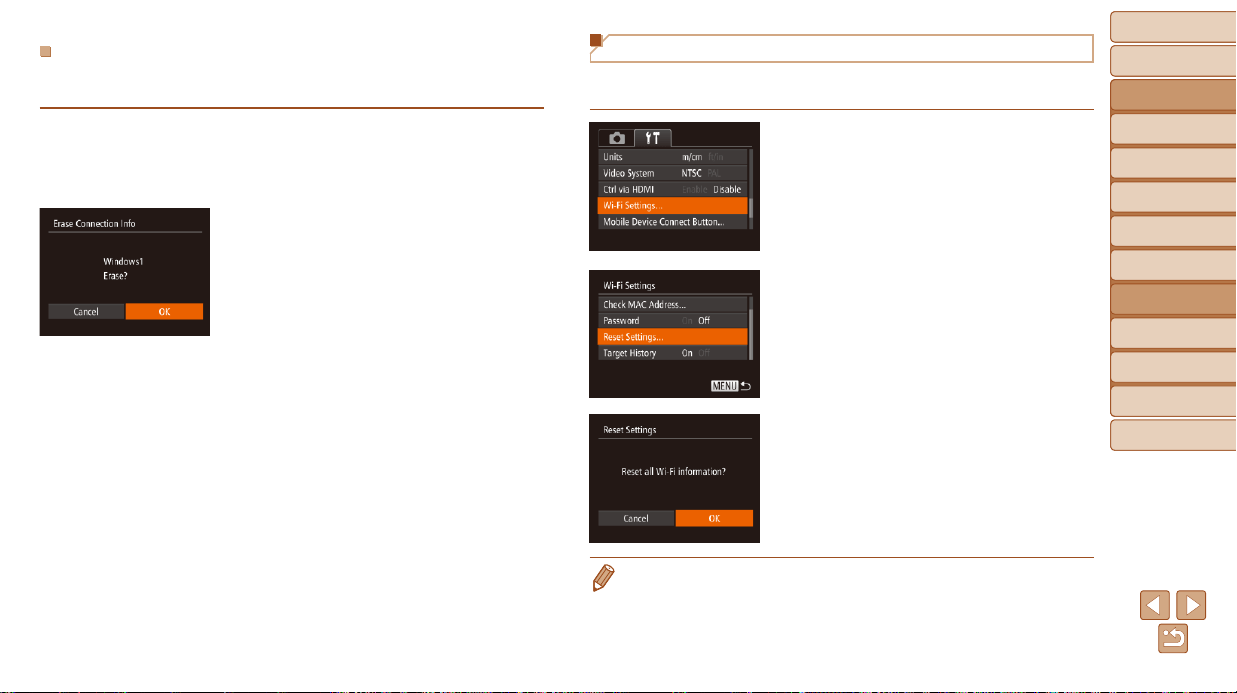Go to the next page arrow
Image resolution: width=1237 pixels, height=693 pixels.
click(1191, 605)
